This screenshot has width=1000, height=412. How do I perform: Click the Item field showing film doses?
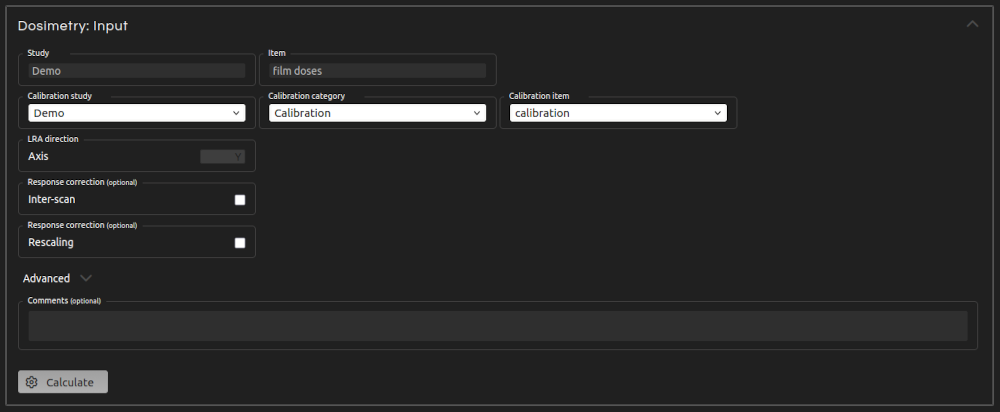(377, 71)
